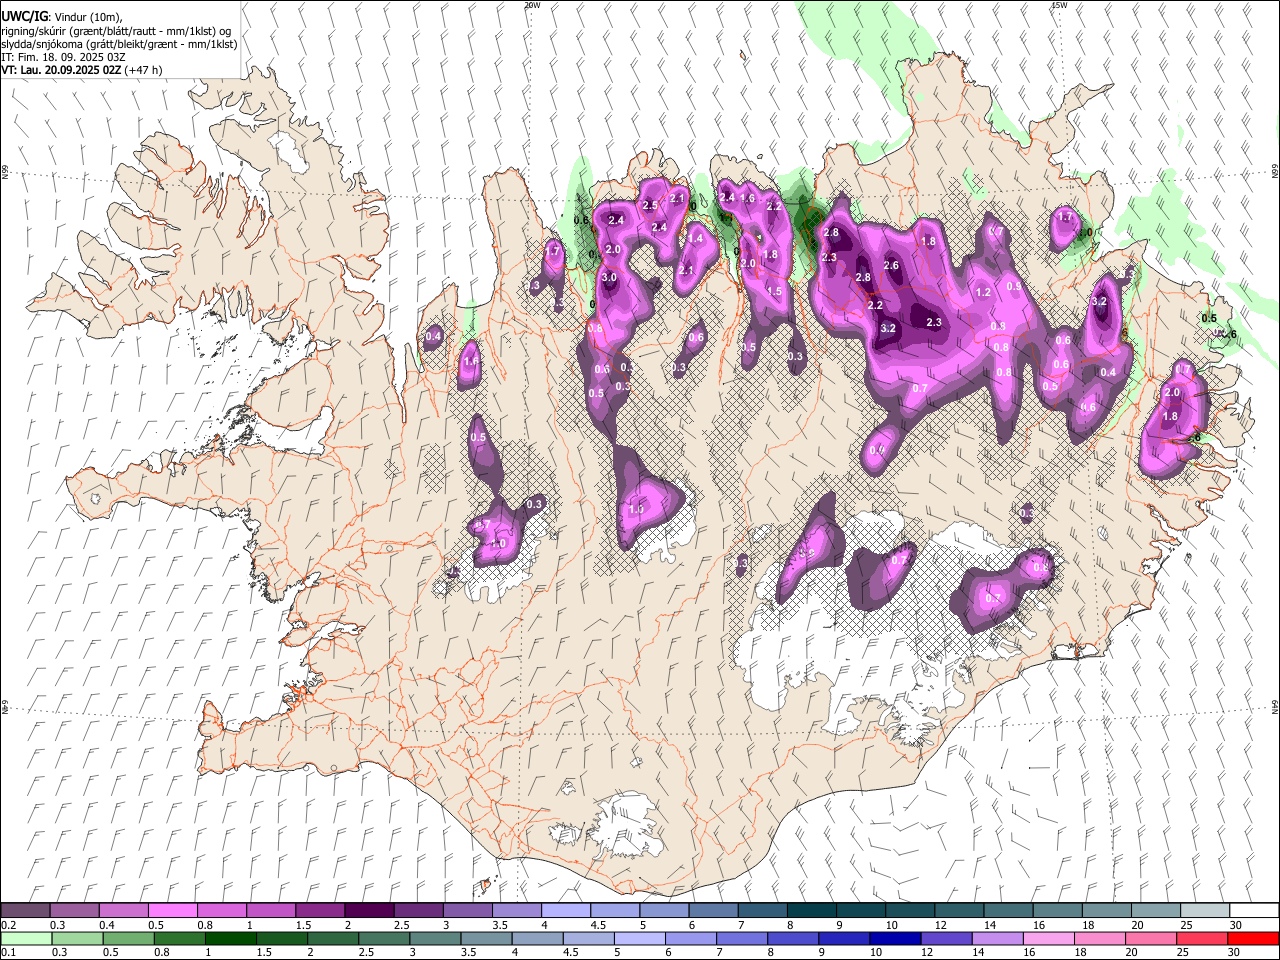Click the white snow swatch after 30

coord(1252,911)
